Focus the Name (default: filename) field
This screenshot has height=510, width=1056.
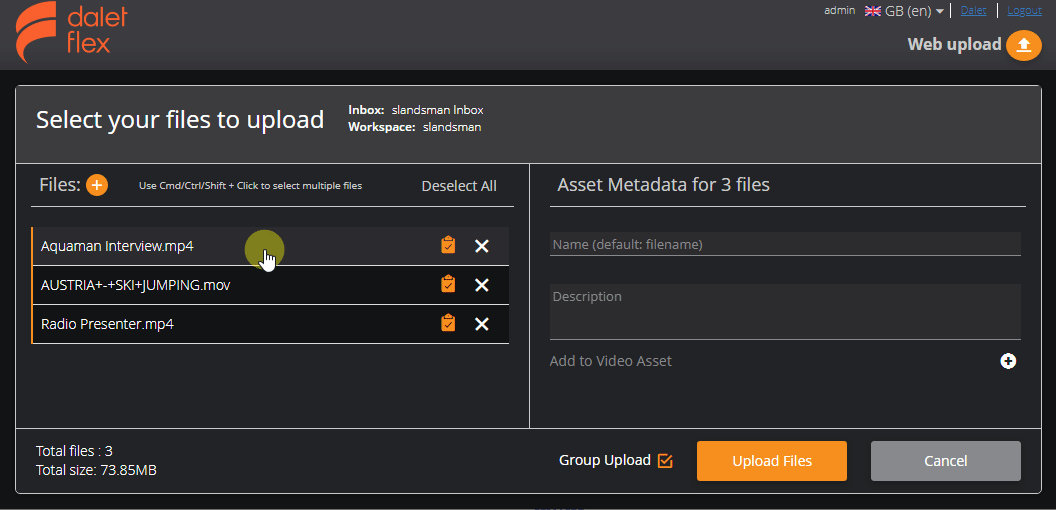coord(785,245)
